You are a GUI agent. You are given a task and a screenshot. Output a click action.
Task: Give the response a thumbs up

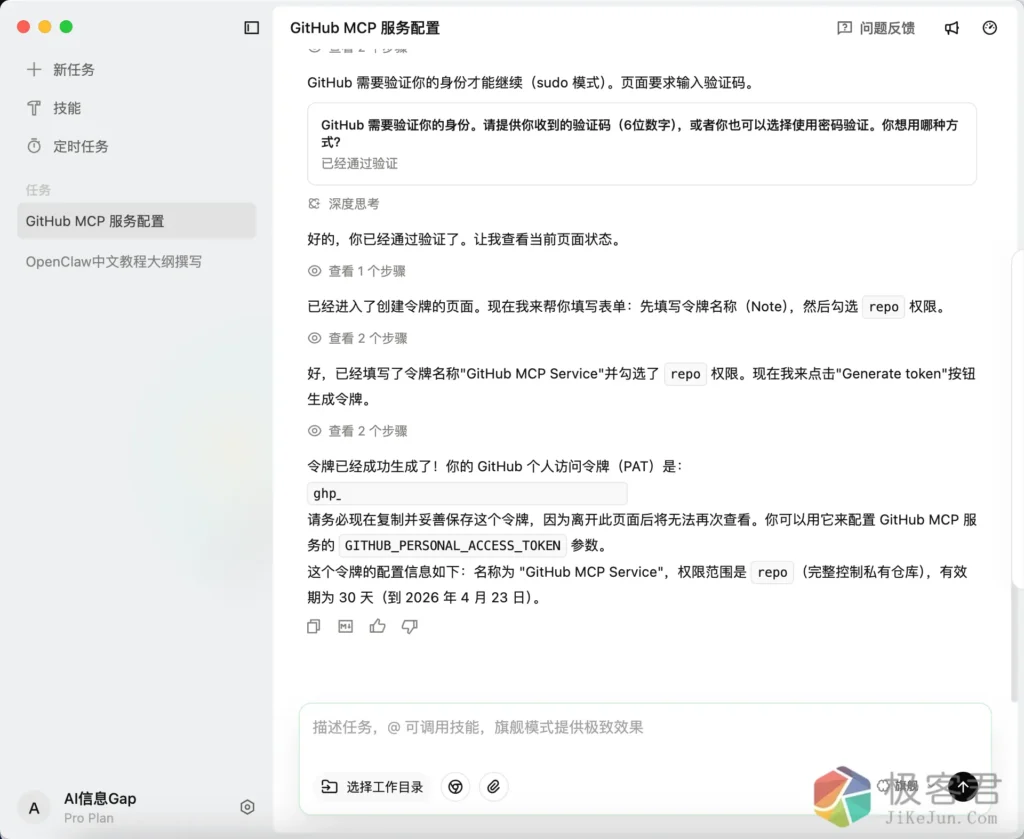pos(377,626)
